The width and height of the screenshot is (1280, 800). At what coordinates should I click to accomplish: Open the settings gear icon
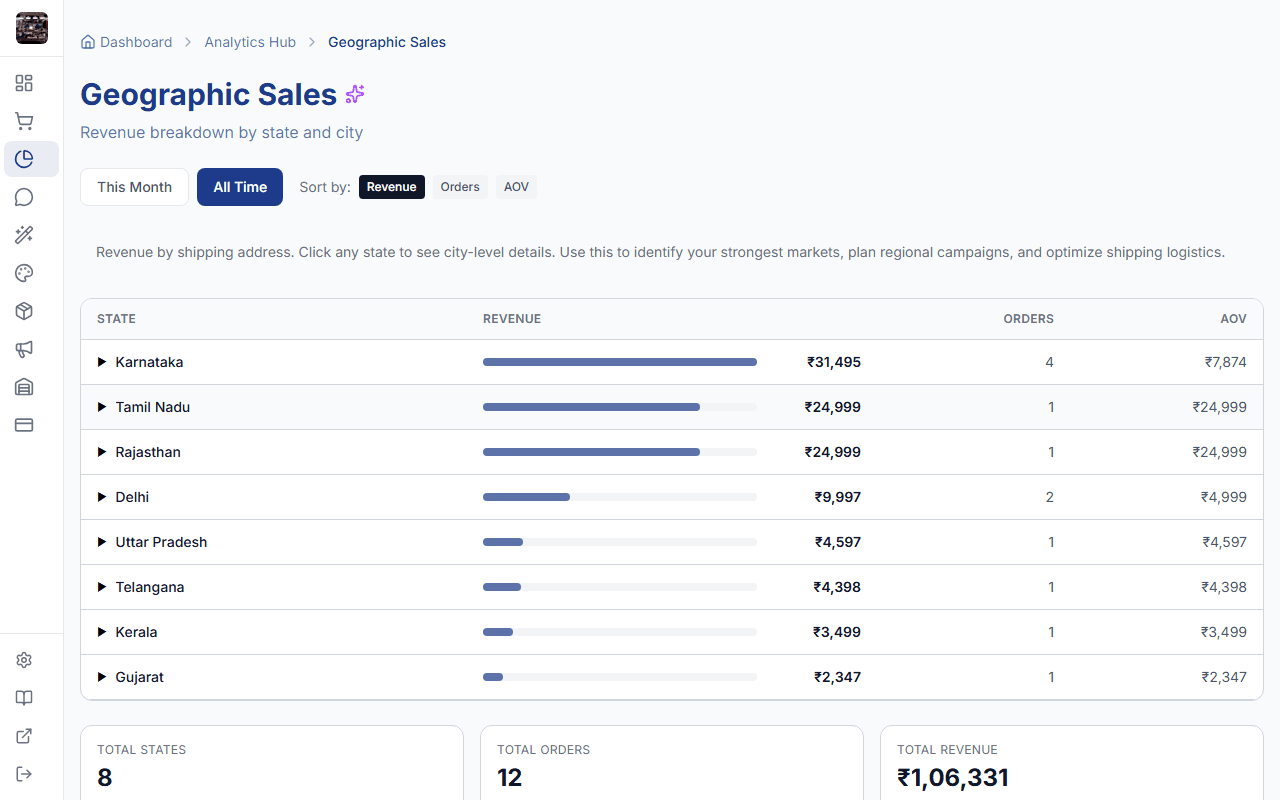point(24,660)
